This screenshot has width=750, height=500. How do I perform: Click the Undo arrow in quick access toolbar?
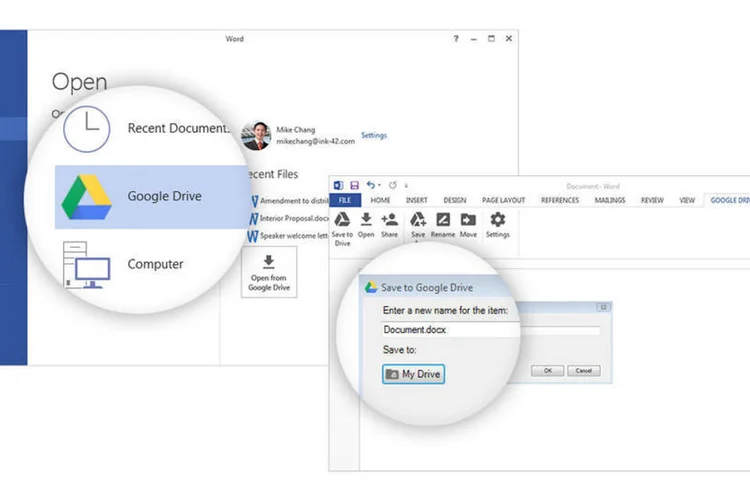coord(371,185)
